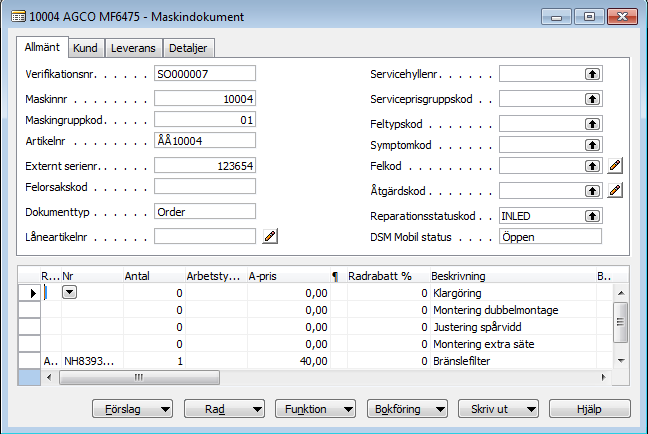
Task: Open the Förslag dropdown button
Action: point(132,409)
